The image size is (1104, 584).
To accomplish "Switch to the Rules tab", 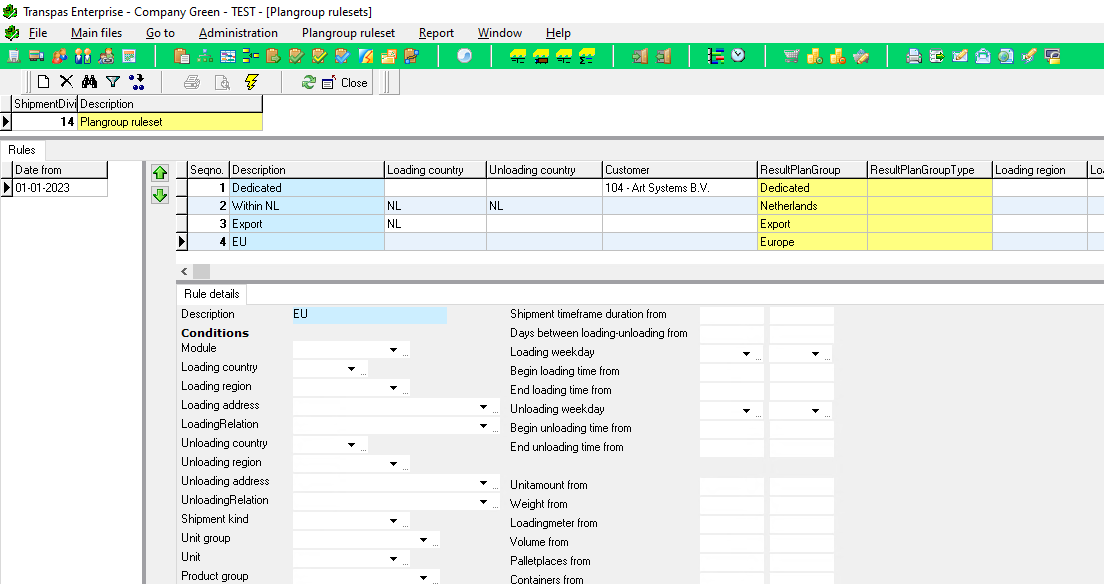I will 22,150.
